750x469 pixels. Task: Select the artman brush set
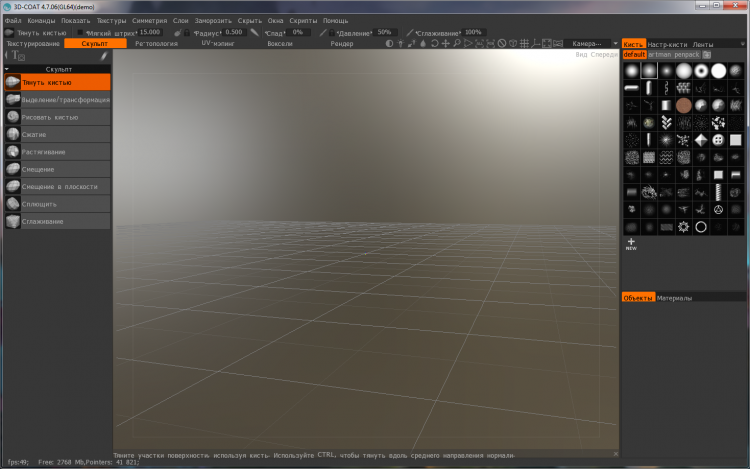pos(660,55)
